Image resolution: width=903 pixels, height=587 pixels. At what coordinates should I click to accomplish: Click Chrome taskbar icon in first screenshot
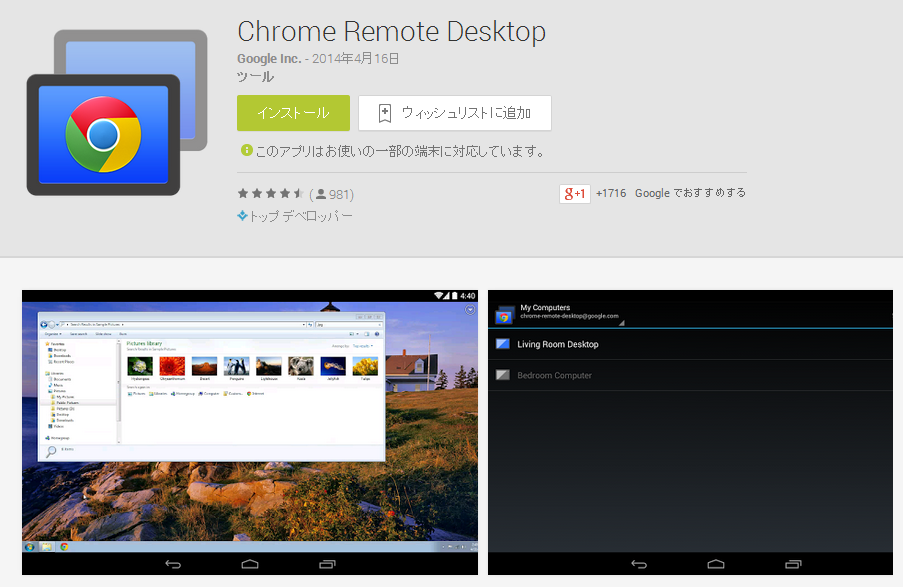(x=64, y=547)
